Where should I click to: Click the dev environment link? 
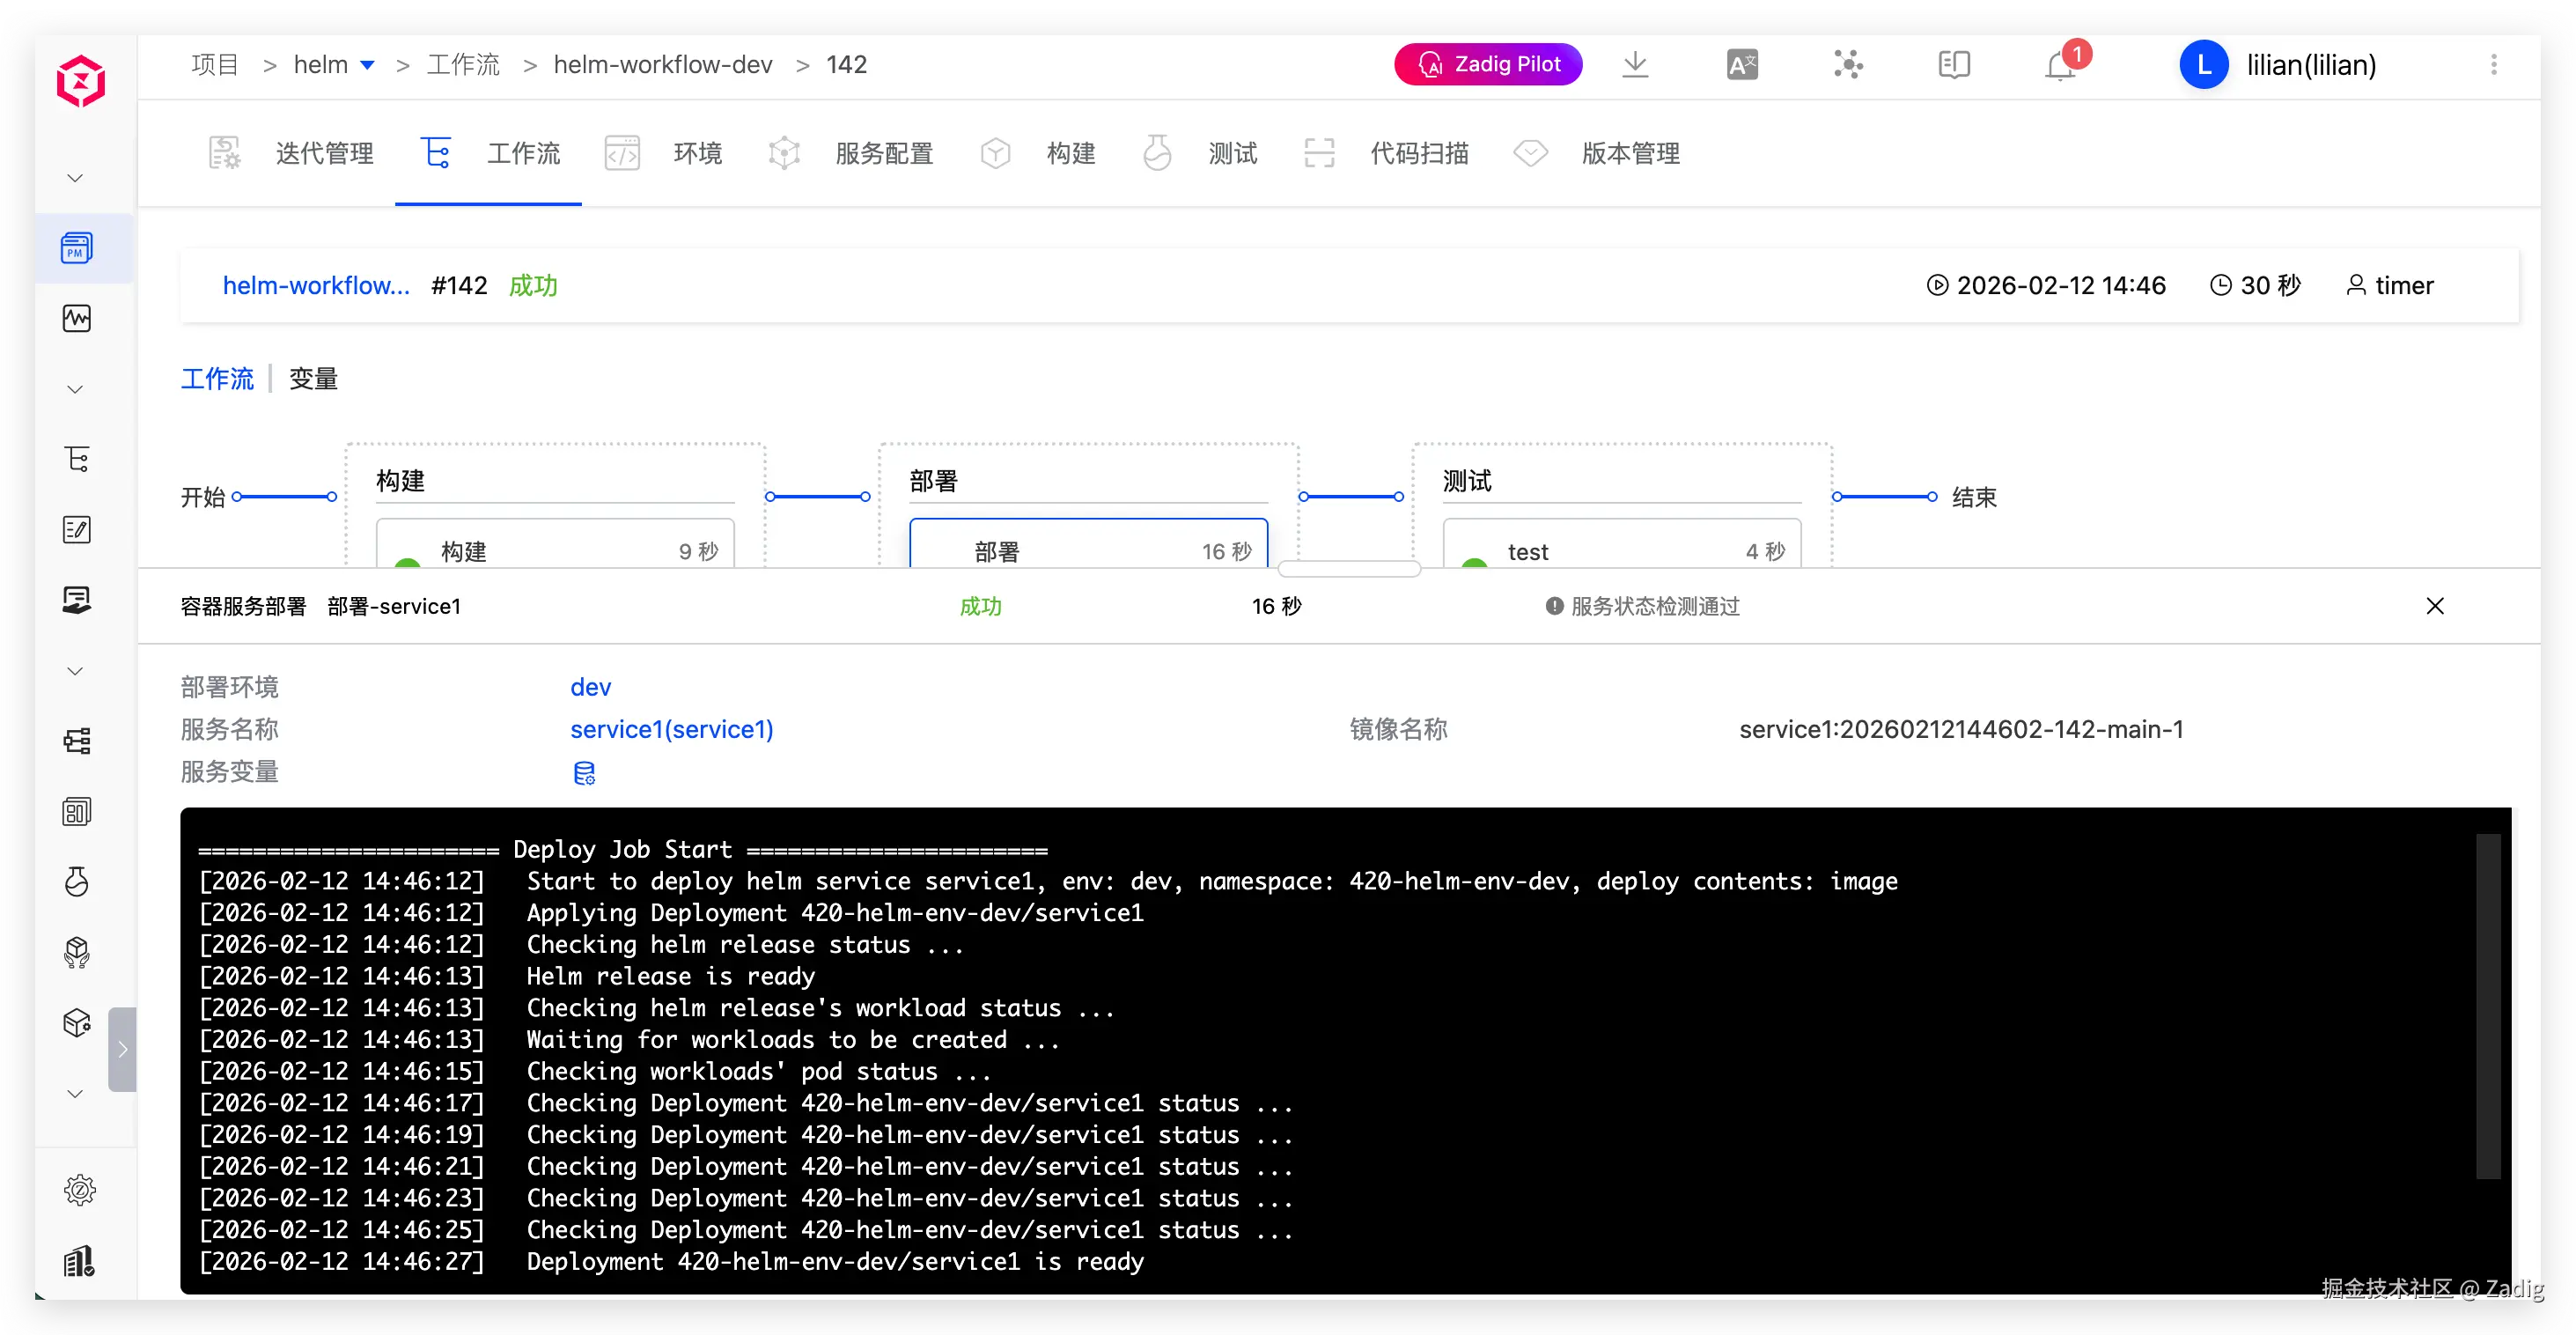coord(590,687)
